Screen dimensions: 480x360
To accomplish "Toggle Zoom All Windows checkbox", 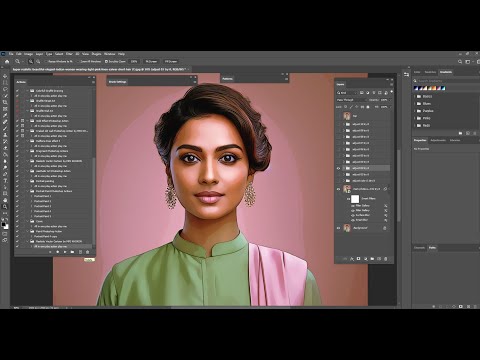I will (x=79, y=61).
